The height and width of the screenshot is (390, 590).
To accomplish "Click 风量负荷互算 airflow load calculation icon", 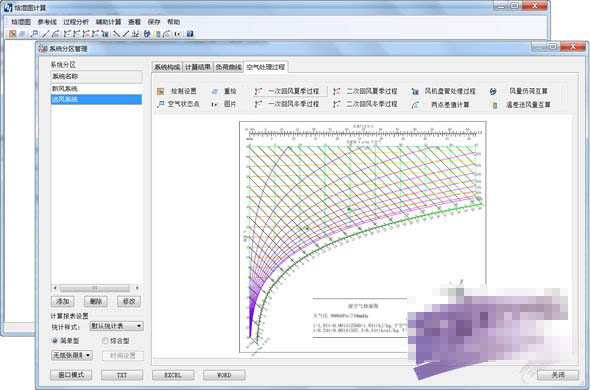I will click(493, 91).
